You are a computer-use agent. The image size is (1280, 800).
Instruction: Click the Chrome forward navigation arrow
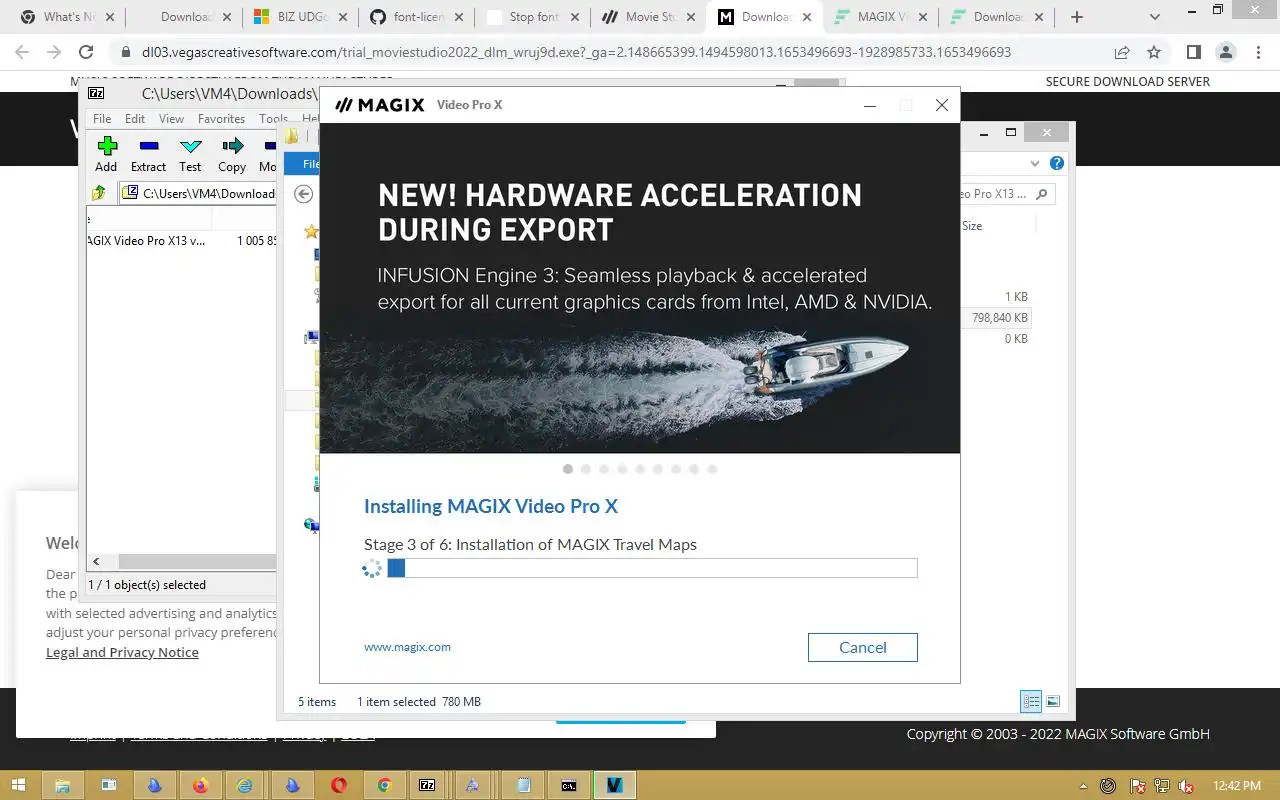(54, 52)
